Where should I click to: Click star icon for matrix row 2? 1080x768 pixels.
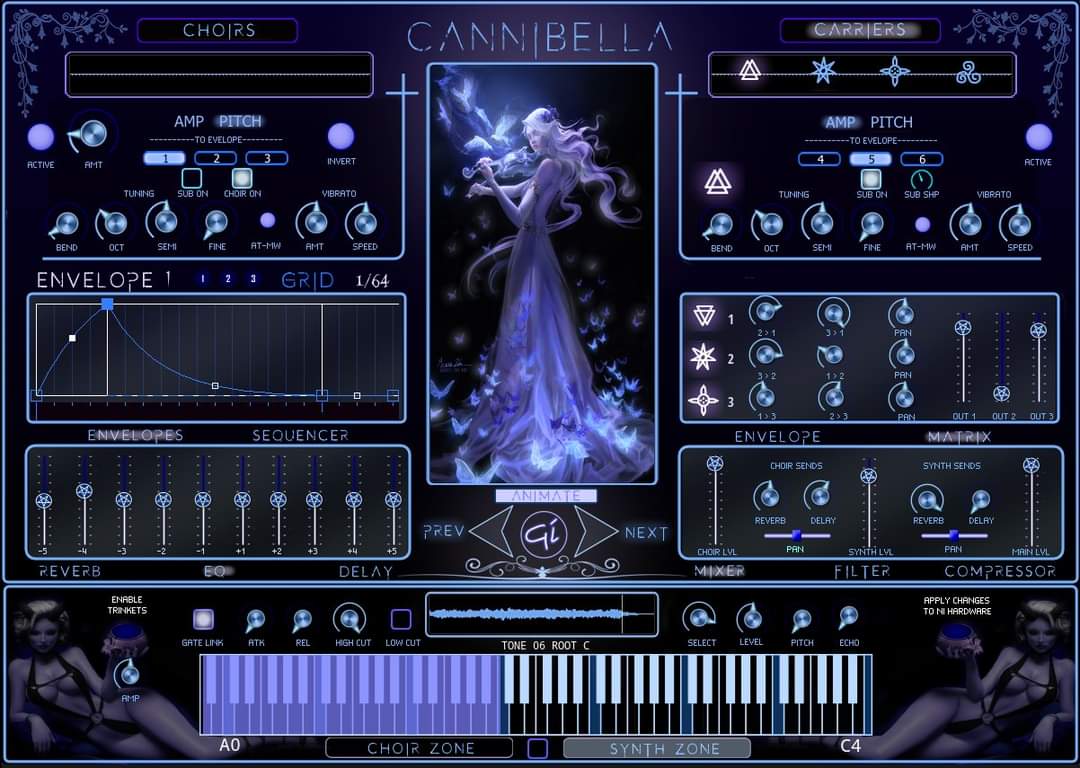pyautogui.click(x=703, y=357)
